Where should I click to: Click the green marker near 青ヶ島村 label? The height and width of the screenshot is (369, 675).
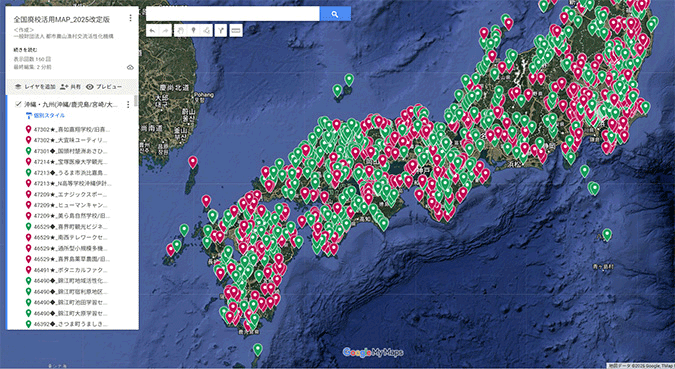pyautogui.click(x=607, y=235)
